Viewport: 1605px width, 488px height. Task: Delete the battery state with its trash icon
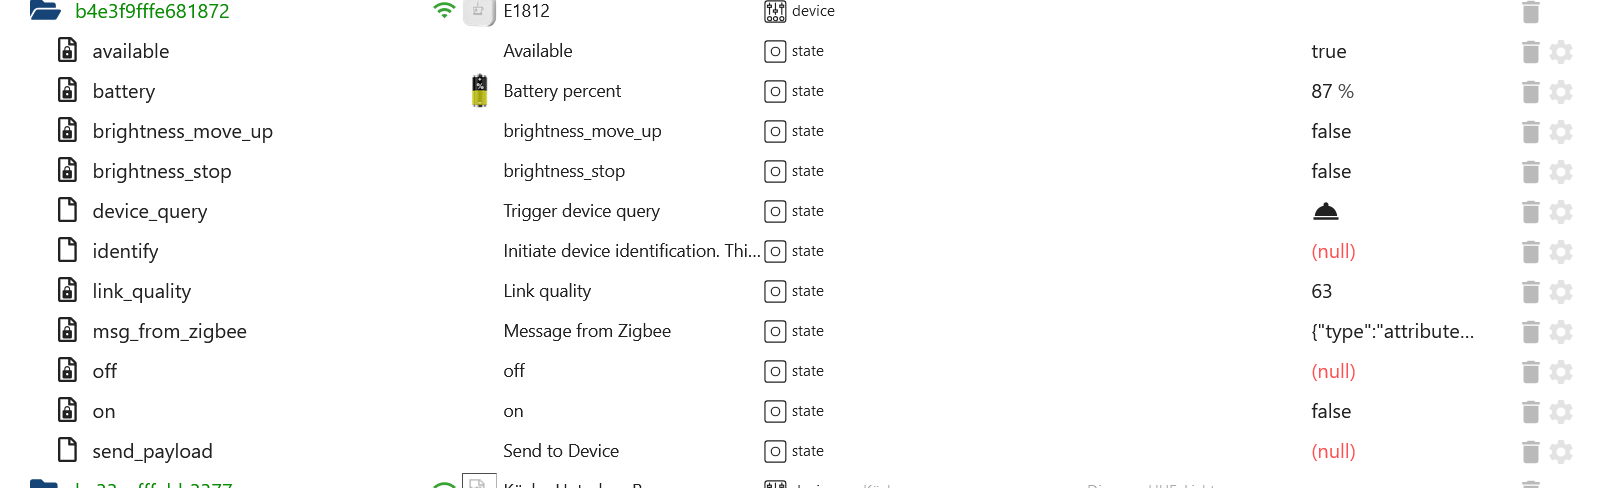[1530, 92]
